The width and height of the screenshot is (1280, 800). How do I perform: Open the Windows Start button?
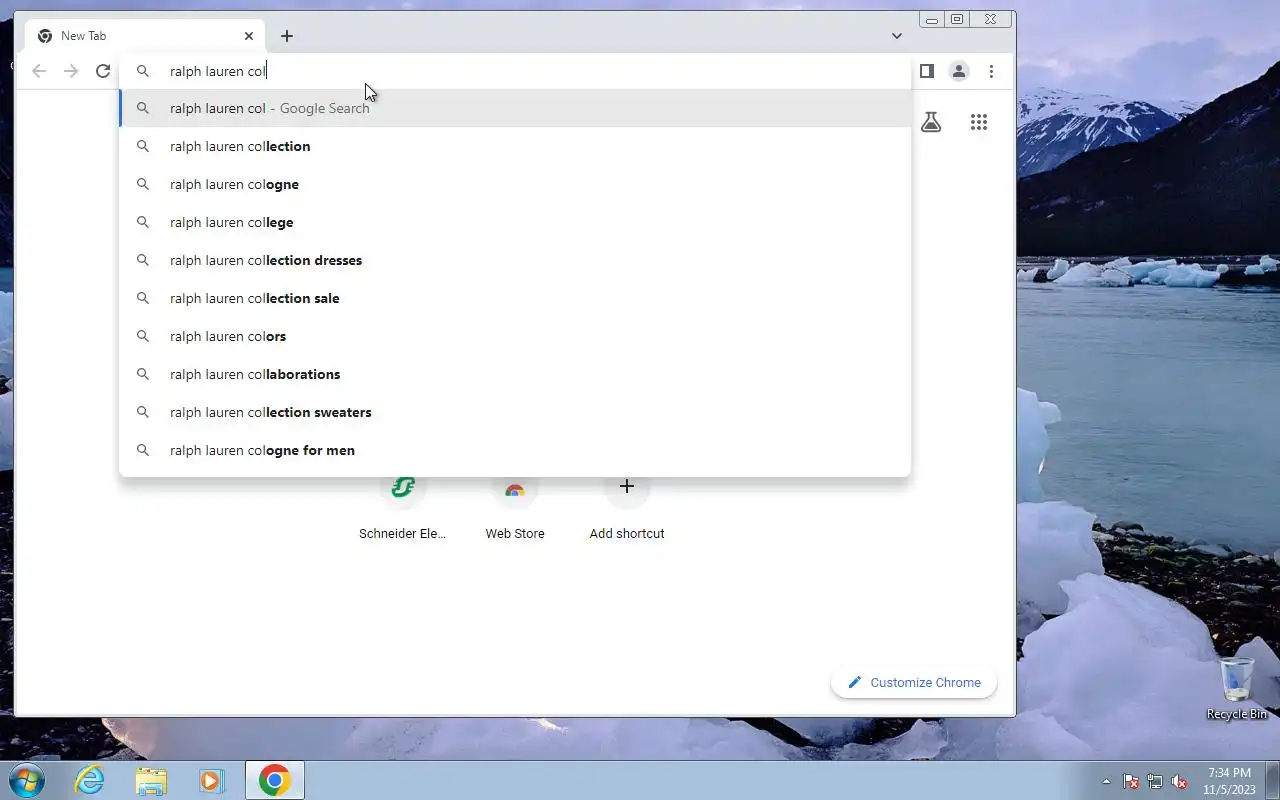point(26,780)
